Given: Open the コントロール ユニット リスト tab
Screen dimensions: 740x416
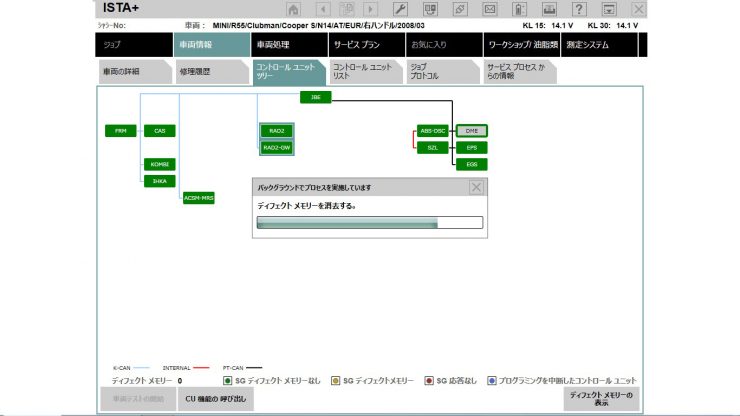Looking at the screenshot, I should [x=366, y=72].
